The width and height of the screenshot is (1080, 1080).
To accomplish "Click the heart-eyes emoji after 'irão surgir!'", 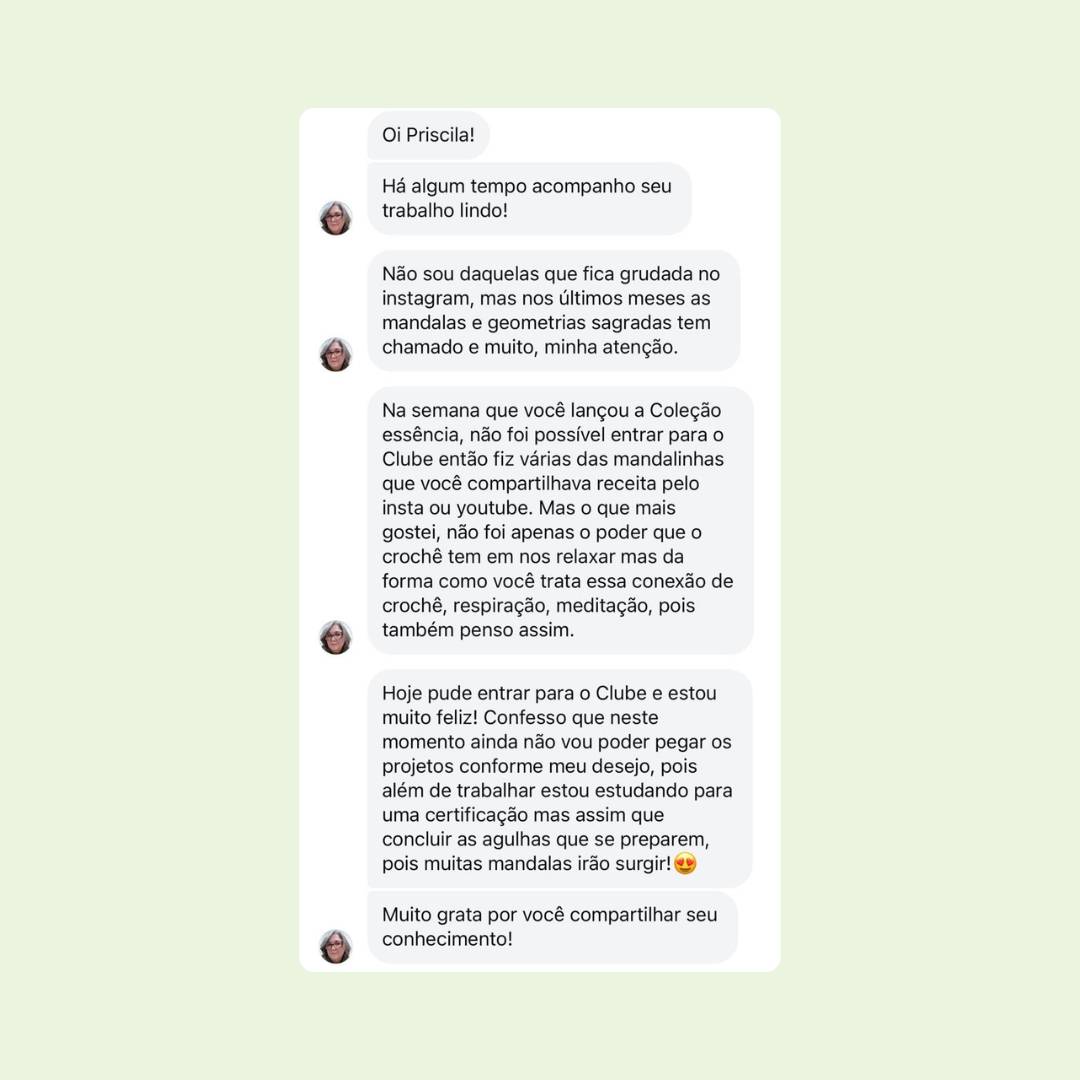I will click(x=685, y=863).
